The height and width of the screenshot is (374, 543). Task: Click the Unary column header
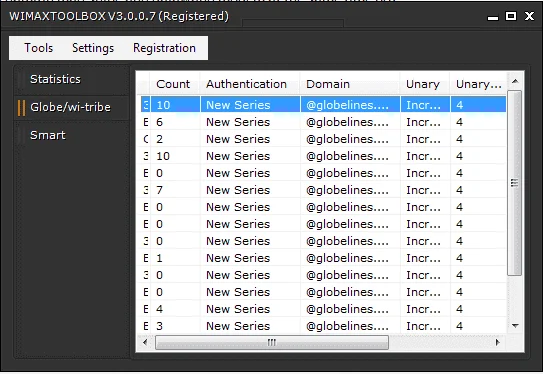tap(425, 84)
